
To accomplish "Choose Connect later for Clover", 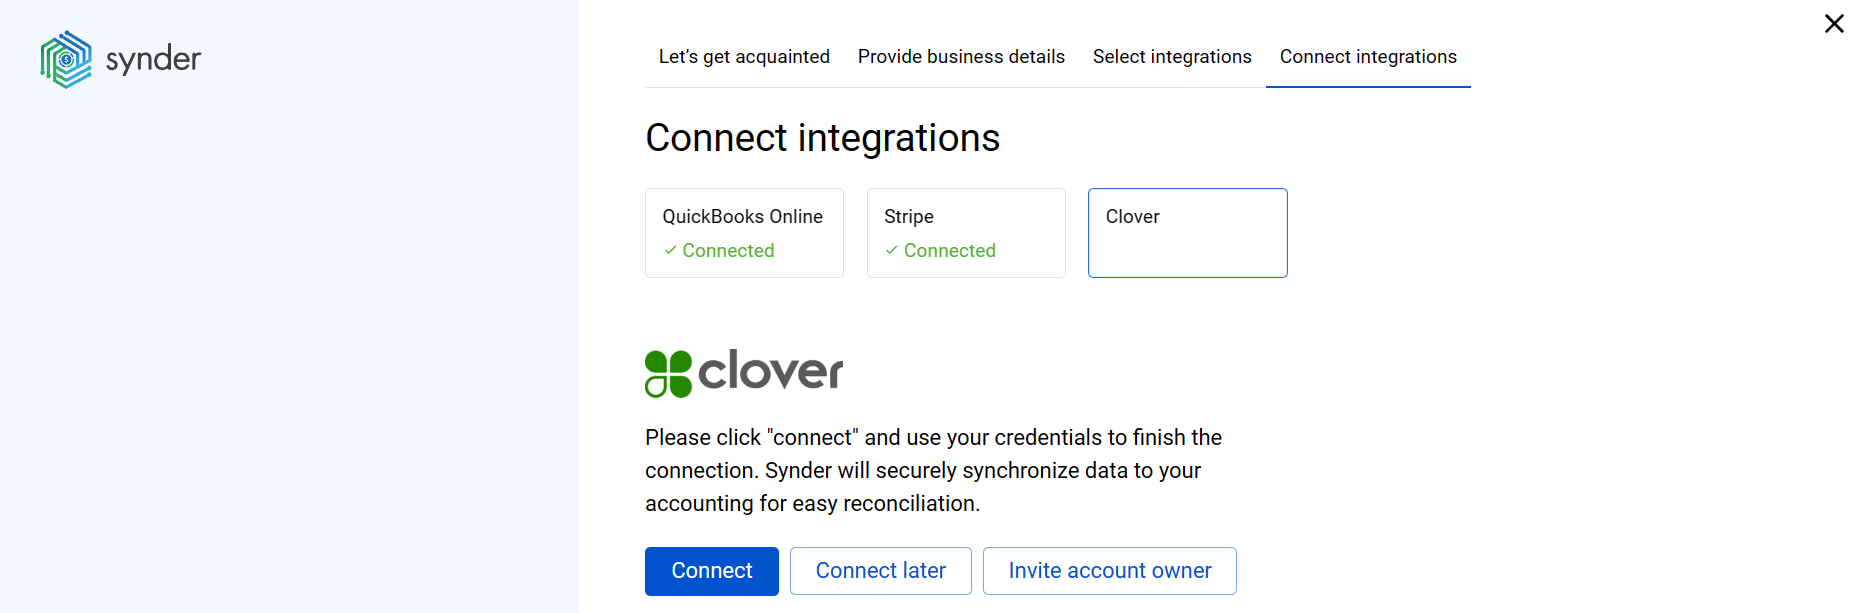I will [x=880, y=571].
